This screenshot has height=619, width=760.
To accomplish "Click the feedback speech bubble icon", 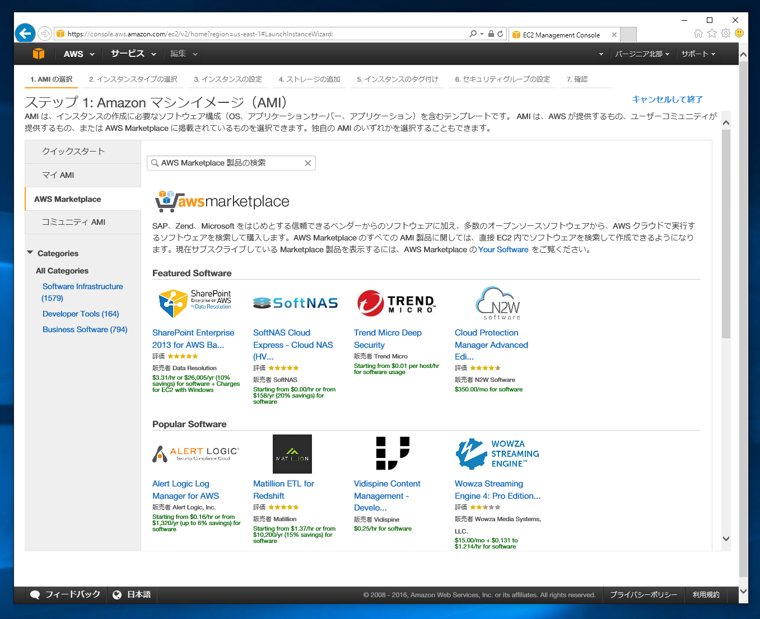I will (35, 595).
